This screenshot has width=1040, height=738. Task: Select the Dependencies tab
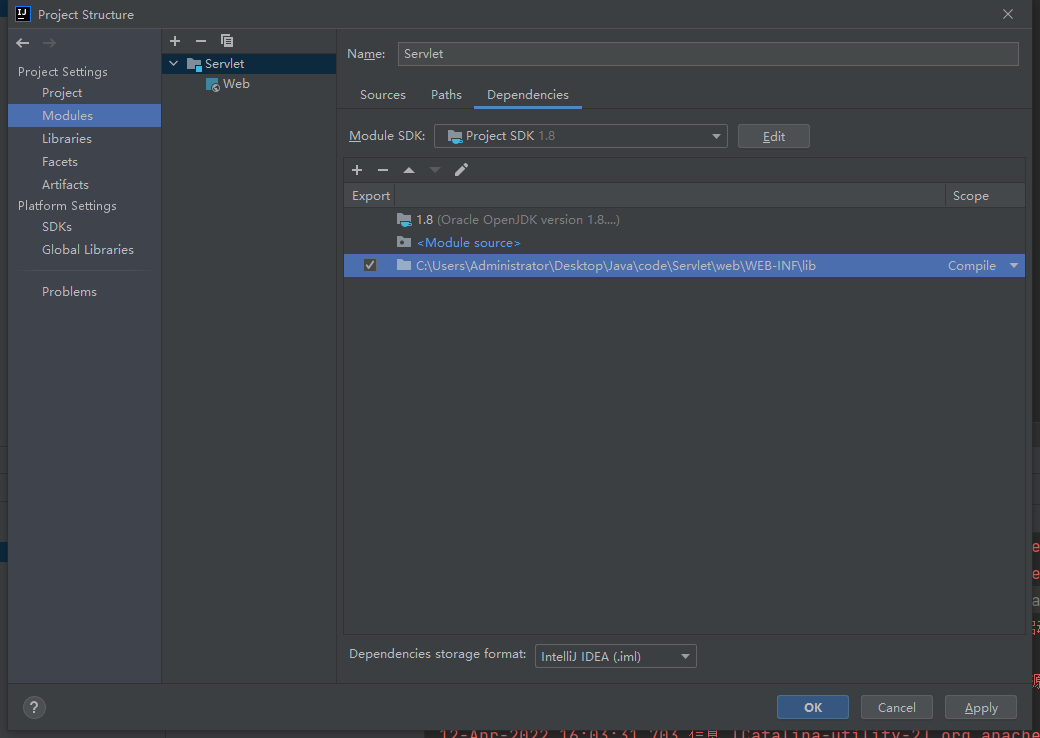point(528,95)
